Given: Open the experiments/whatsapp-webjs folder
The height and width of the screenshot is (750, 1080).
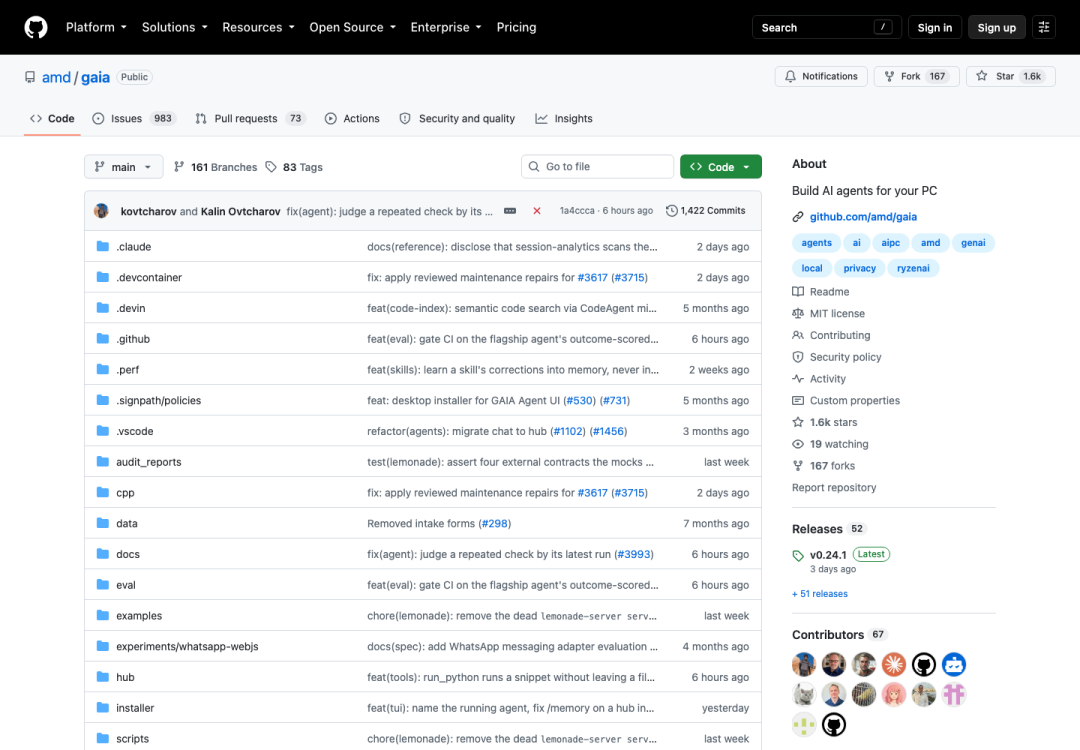Looking at the screenshot, I should 187,647.
